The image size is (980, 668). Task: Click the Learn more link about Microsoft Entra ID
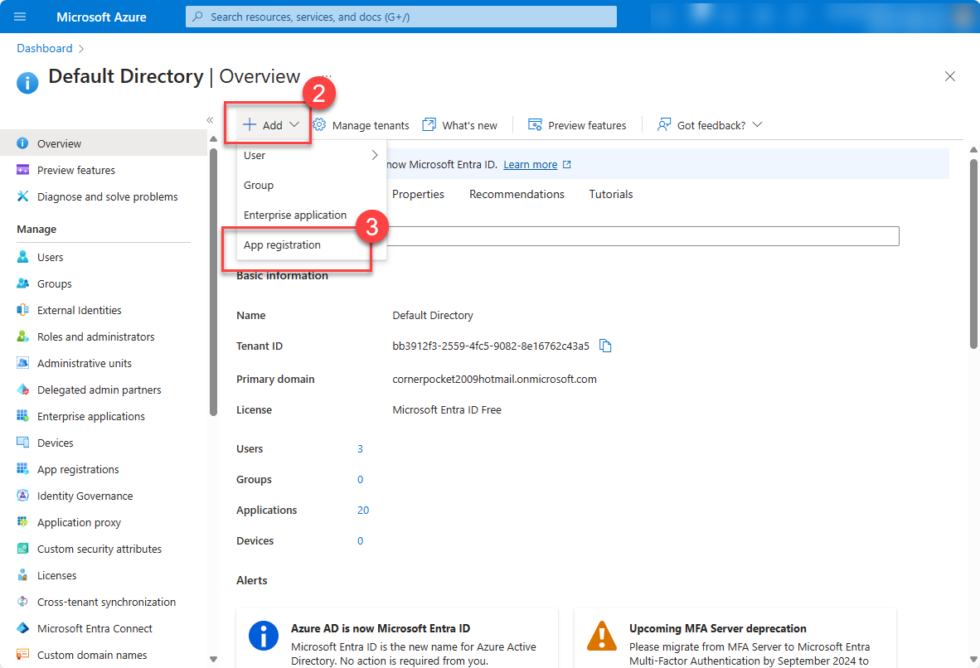pos(530,163)
